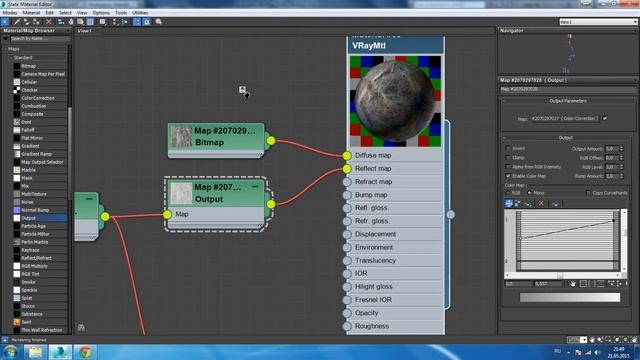Open the zoom percentage dropdown at bottom
The width and height of the screenshot is (640, 360).
[584, 340]
